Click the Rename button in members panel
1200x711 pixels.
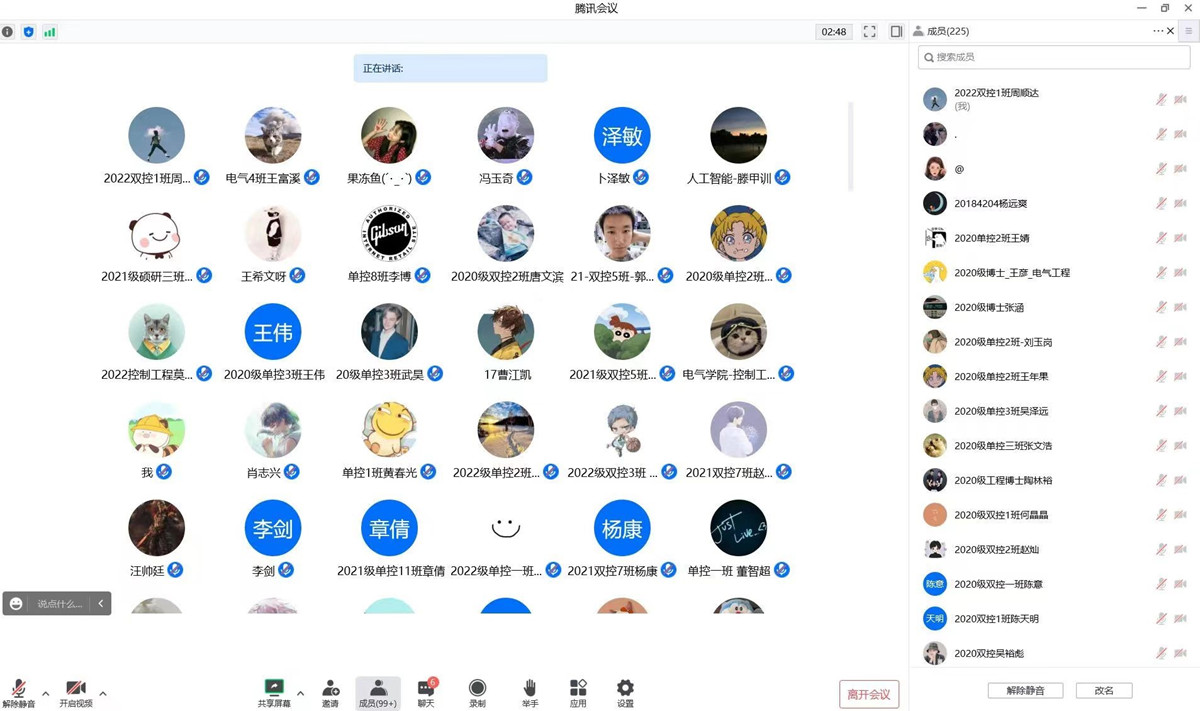pyautogui.click(x=1104, y=691)
